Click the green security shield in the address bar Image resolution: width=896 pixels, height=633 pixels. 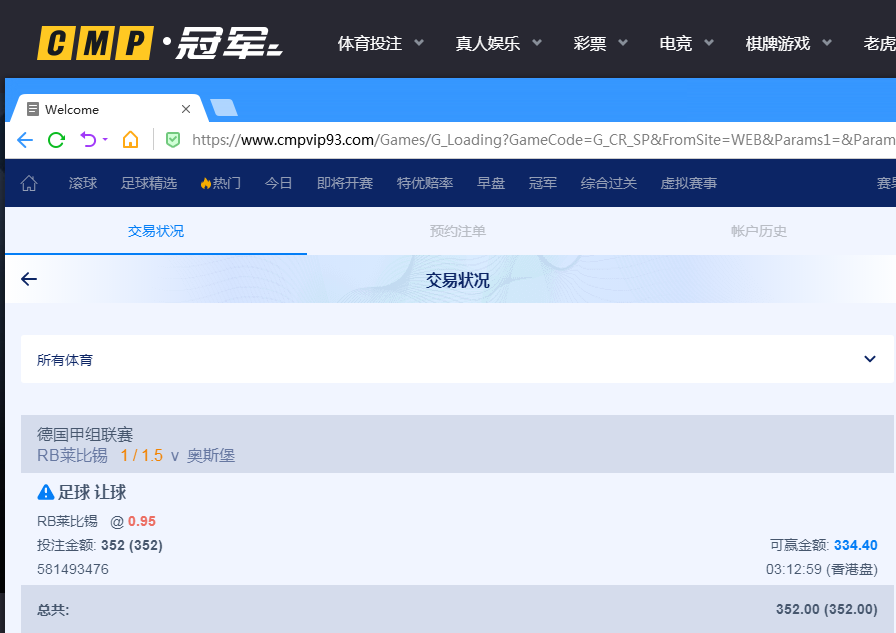(172, 141)
